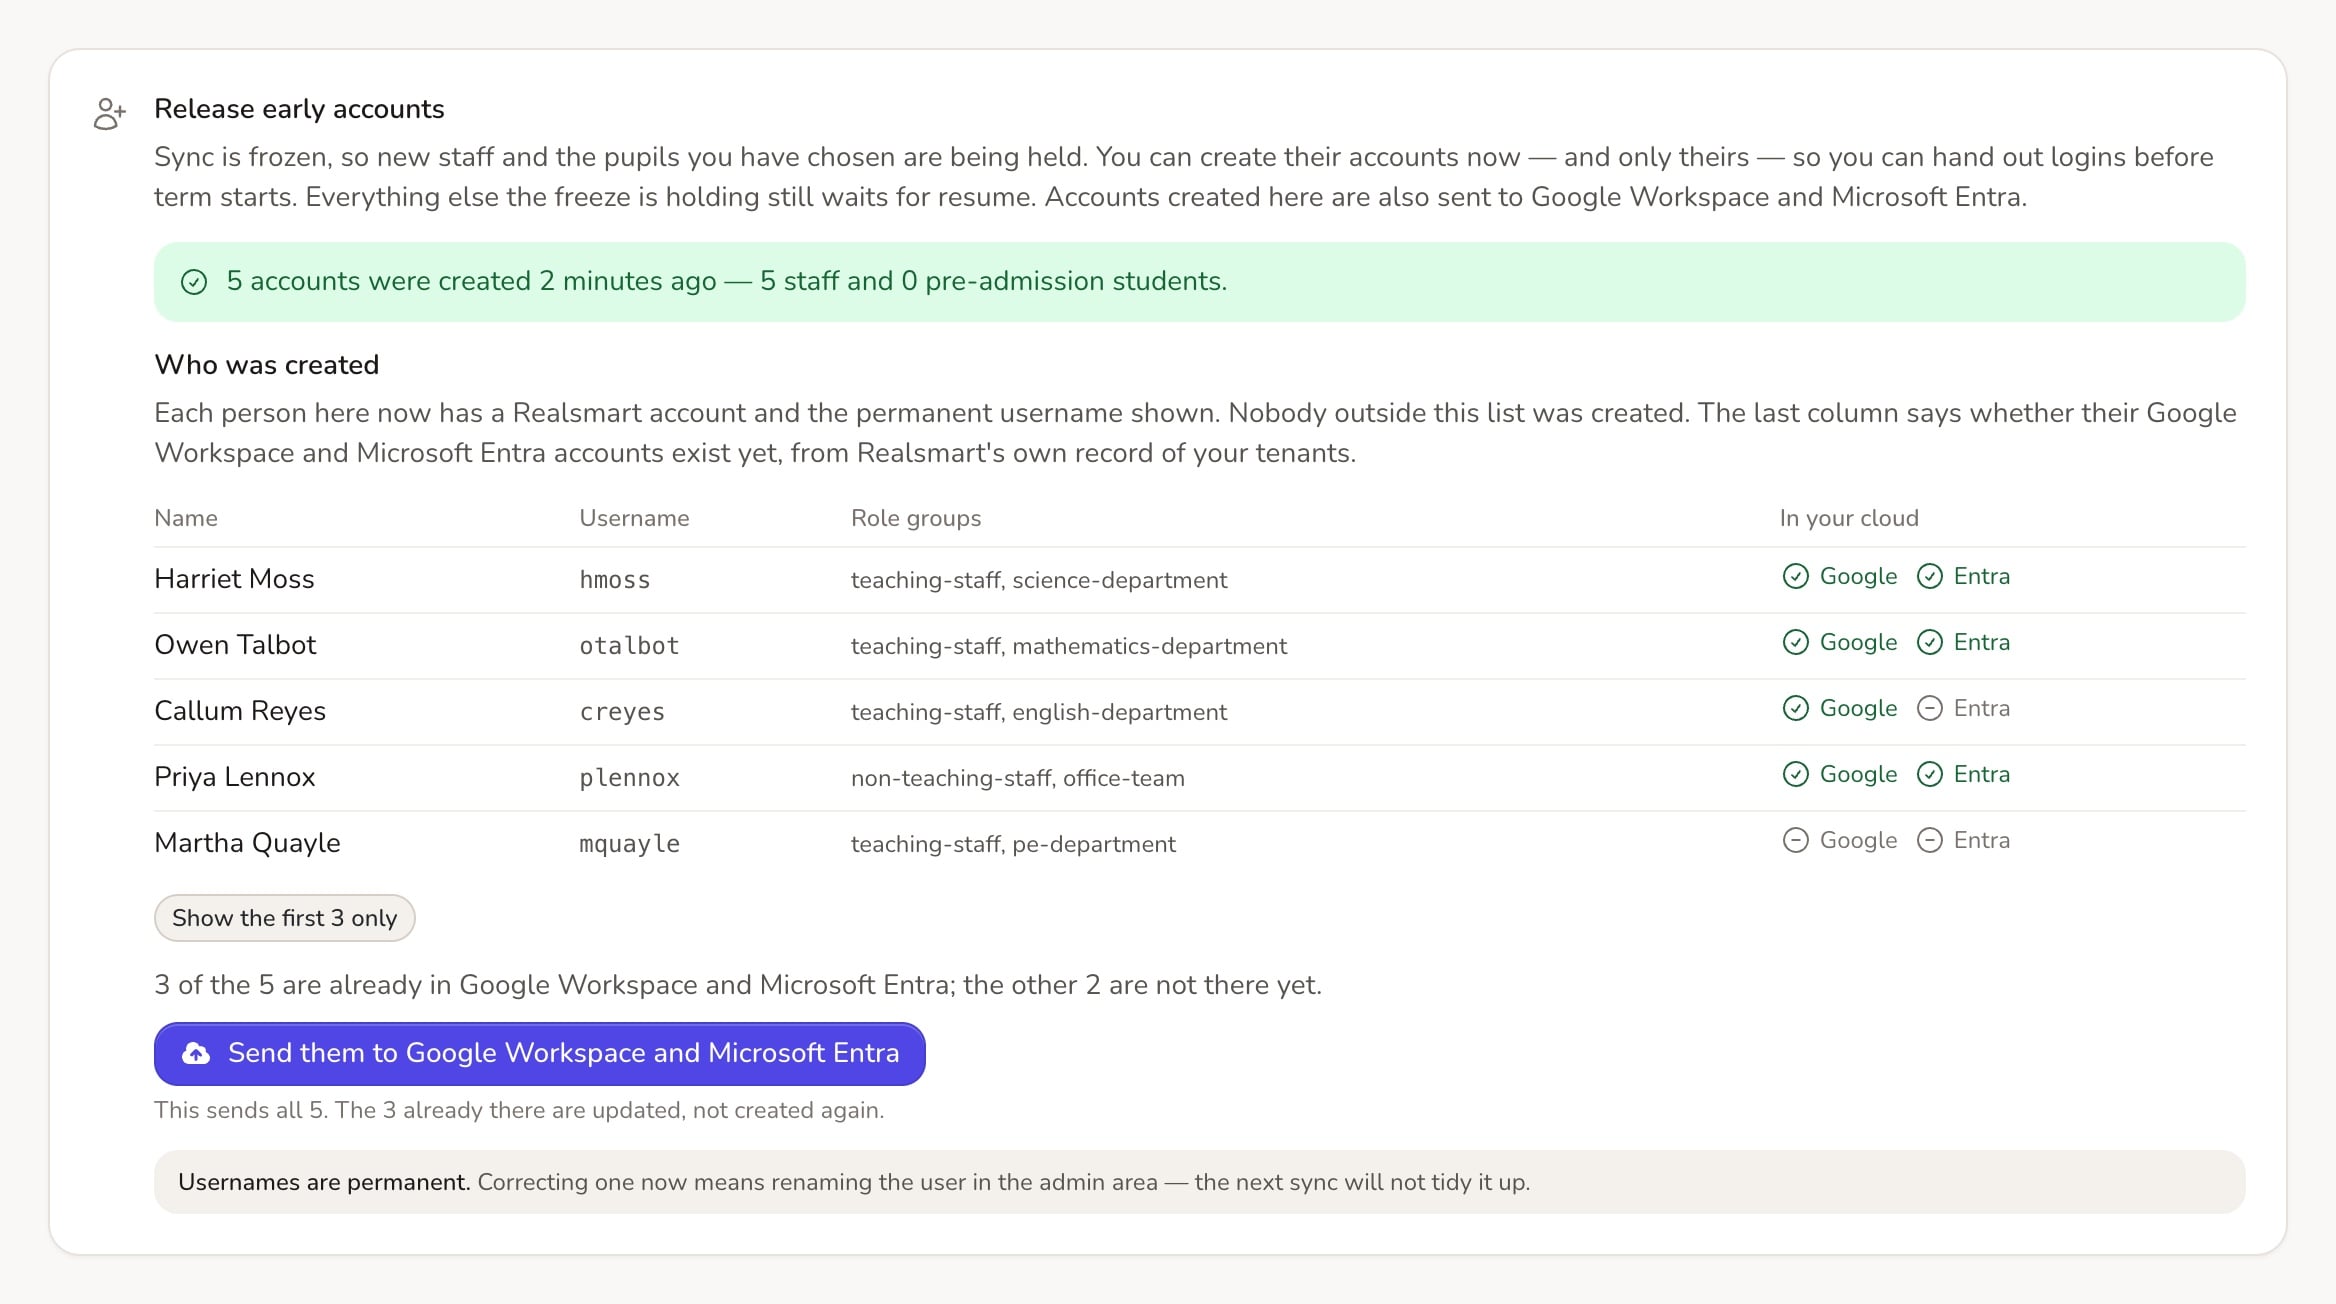Click the add-user icon beside Release early accounts
Image resolution: width=2336 pixels, height=1304 pixels.
click(110, 113)
